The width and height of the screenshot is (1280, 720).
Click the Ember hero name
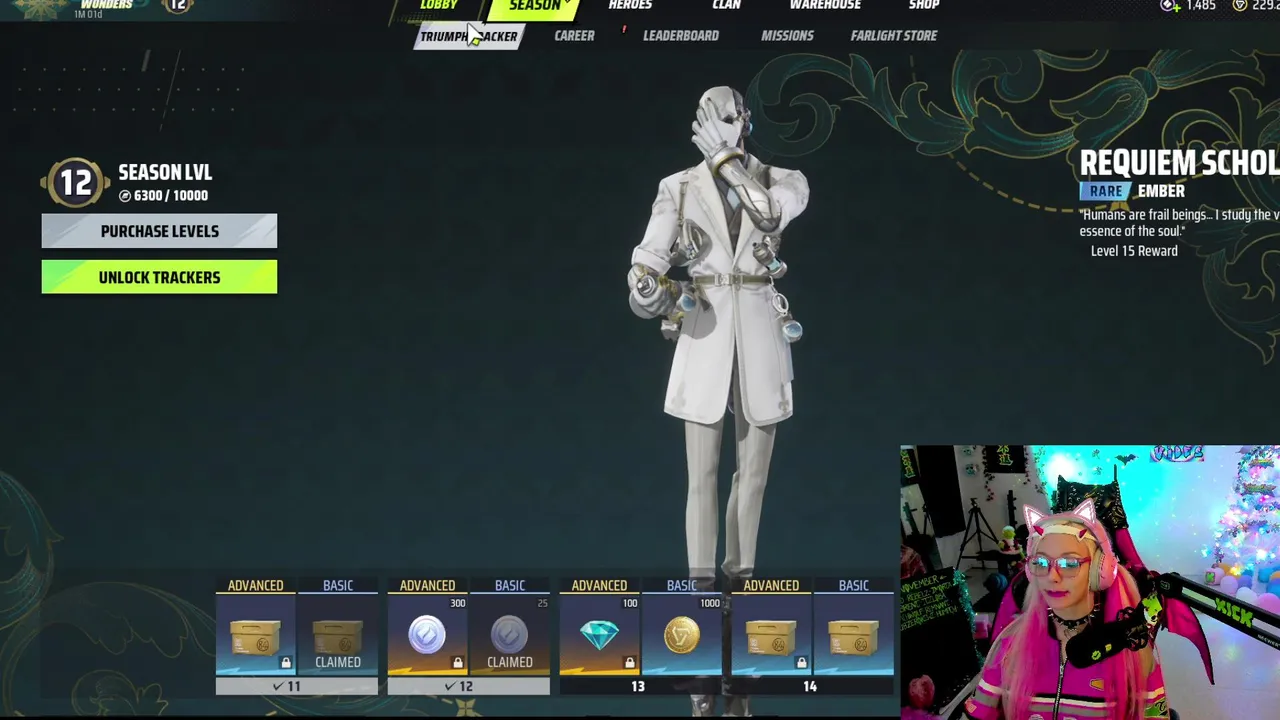click(x=1161, y=191)
